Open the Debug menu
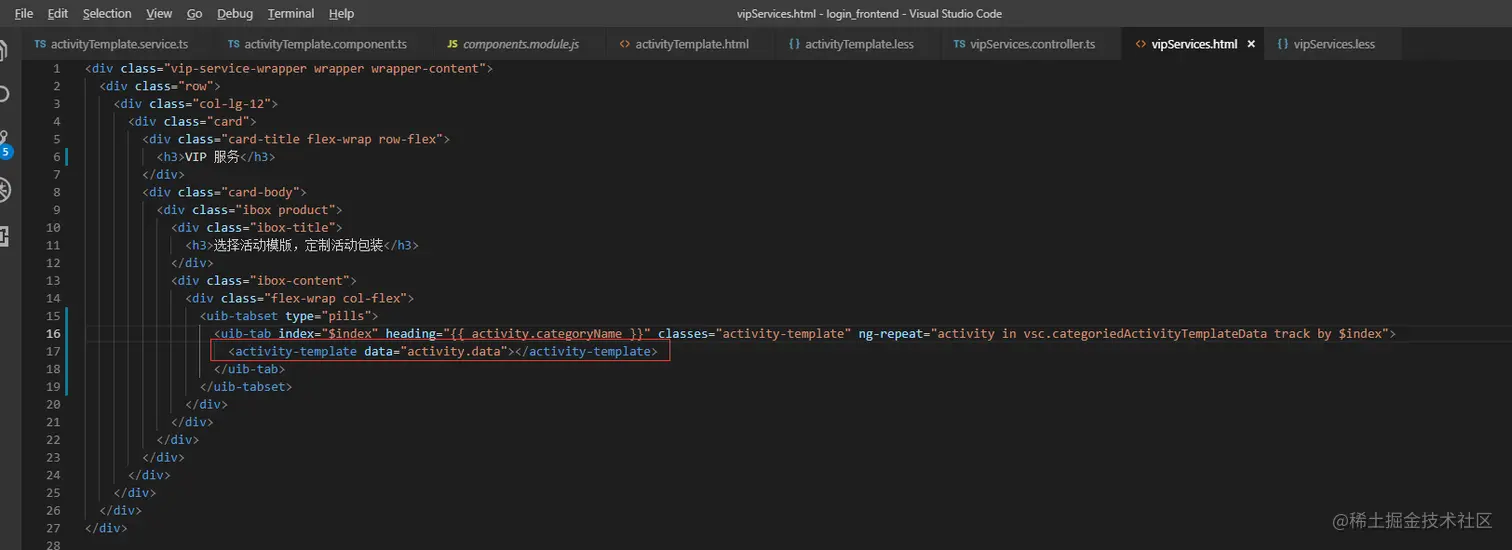Image resolution: width=1512 pixels, height=550 pixels. tap(235, 13)
